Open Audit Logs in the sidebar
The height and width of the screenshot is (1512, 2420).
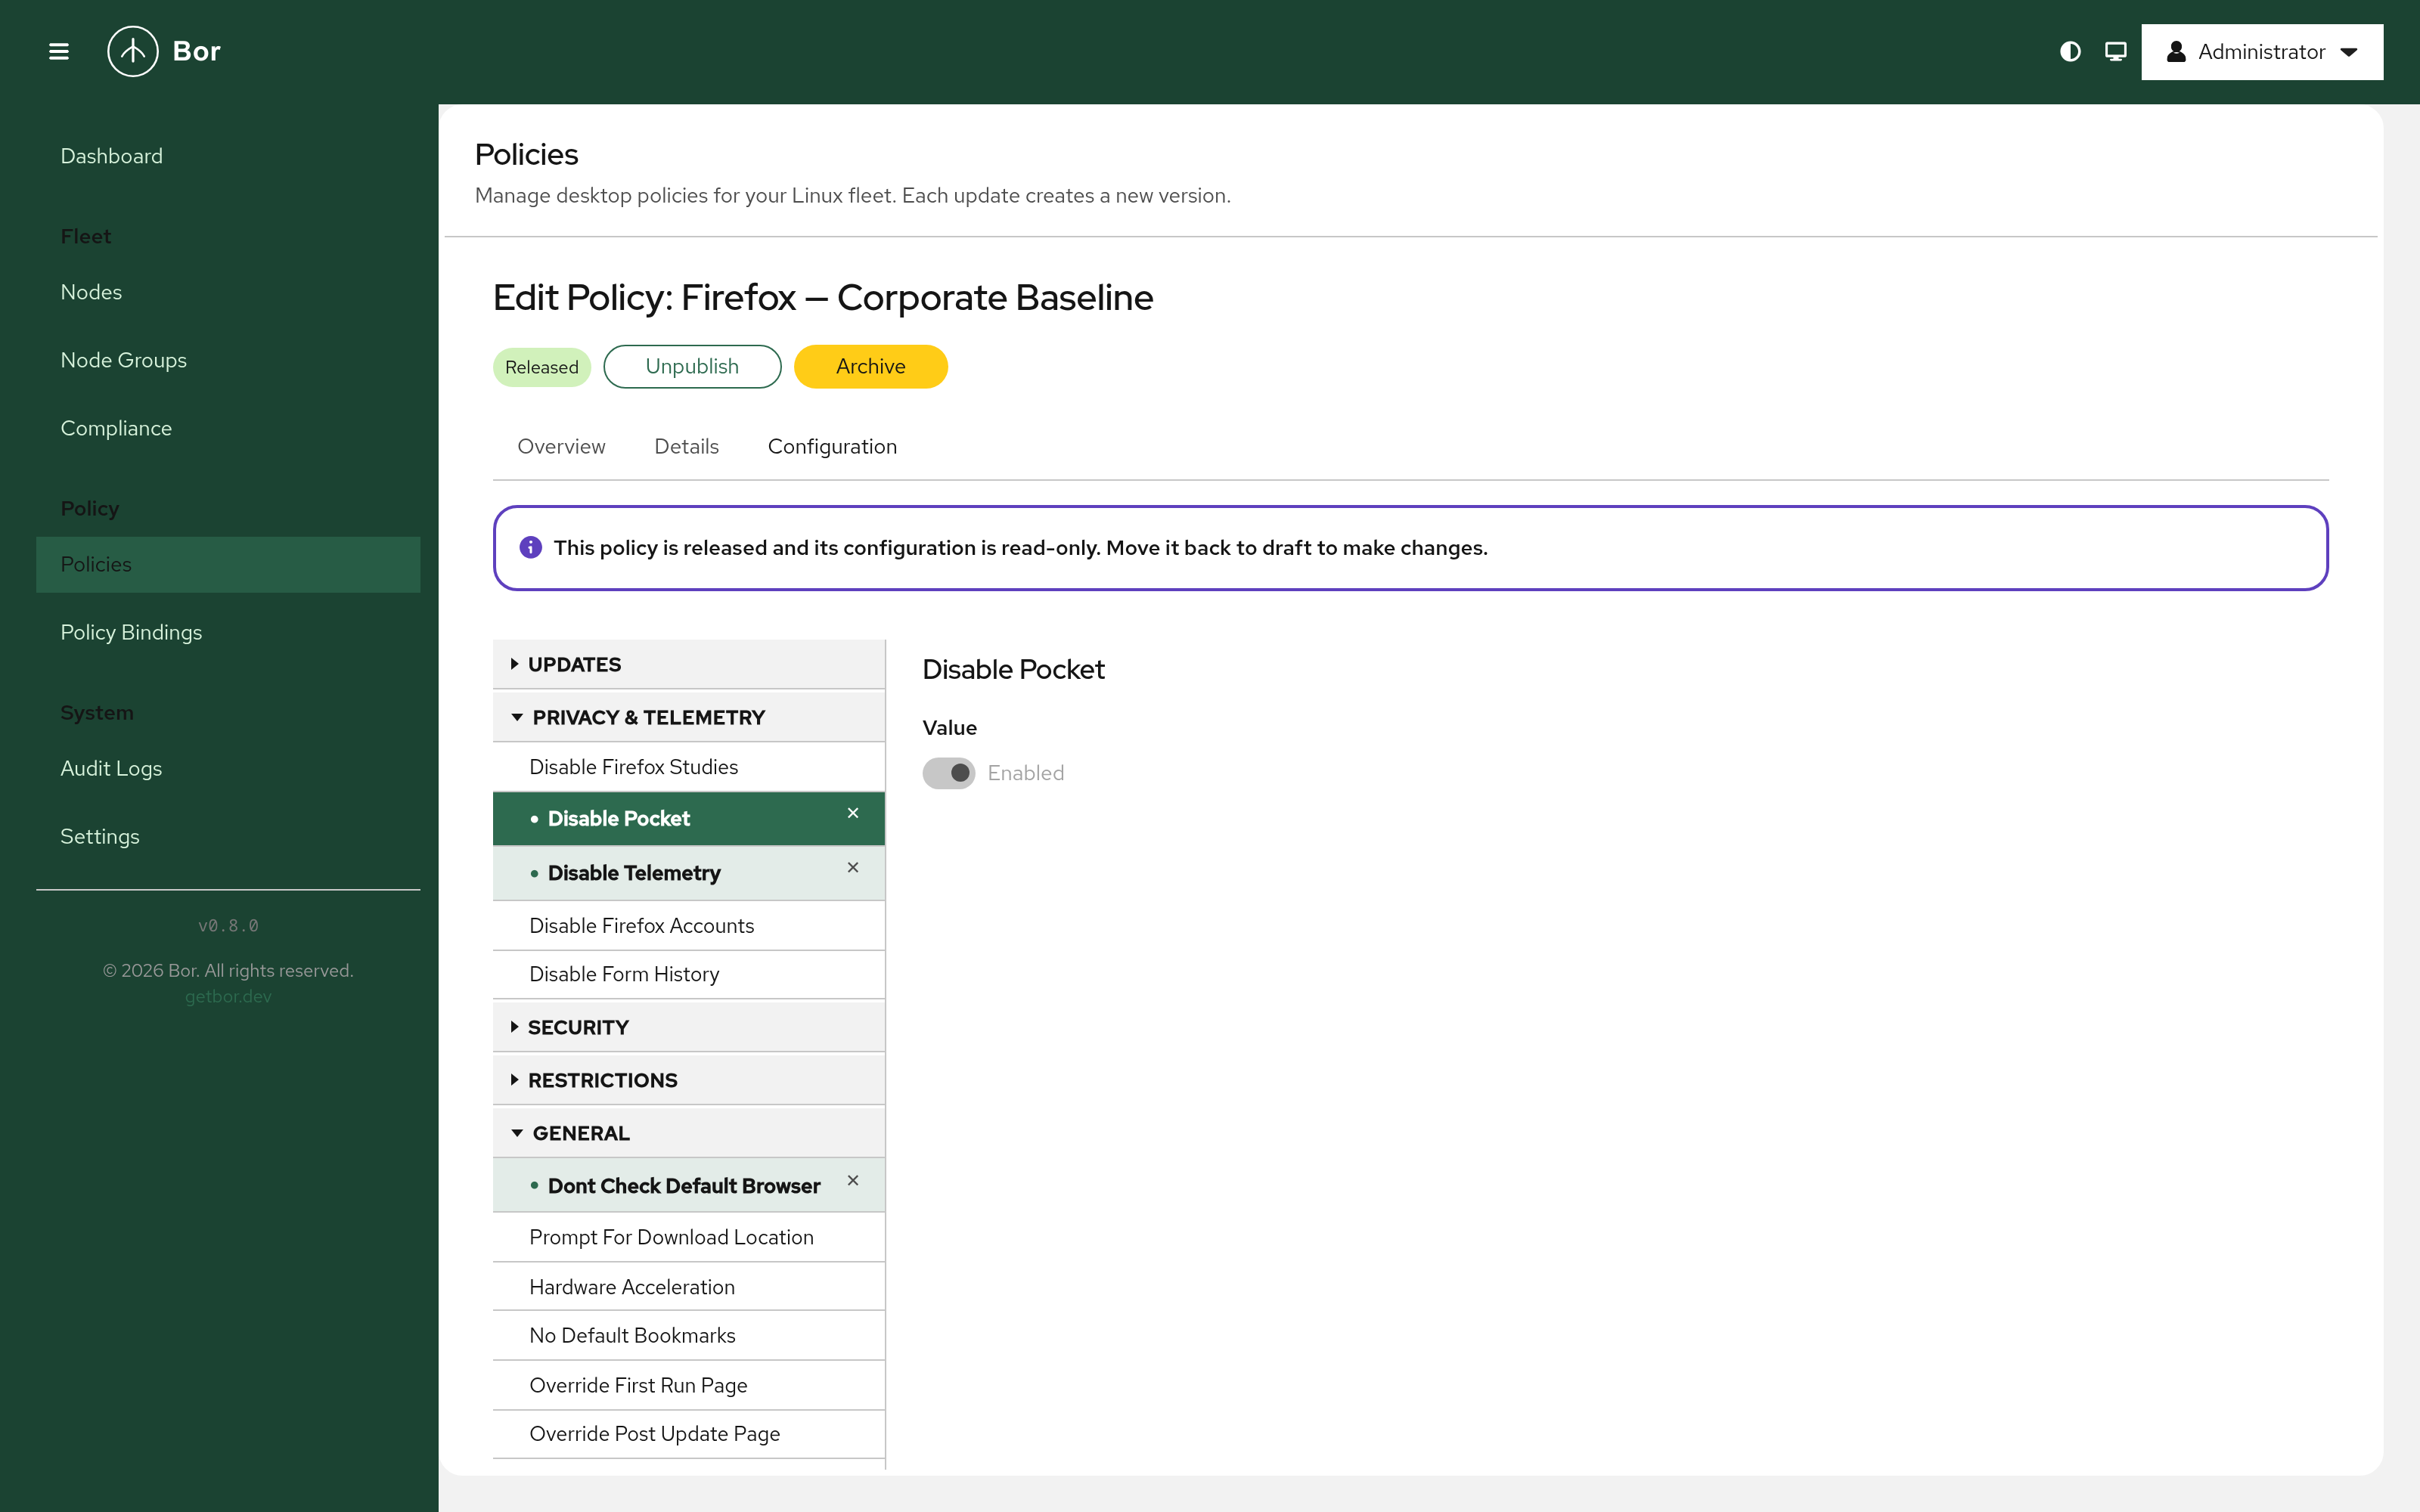point(228,768)
